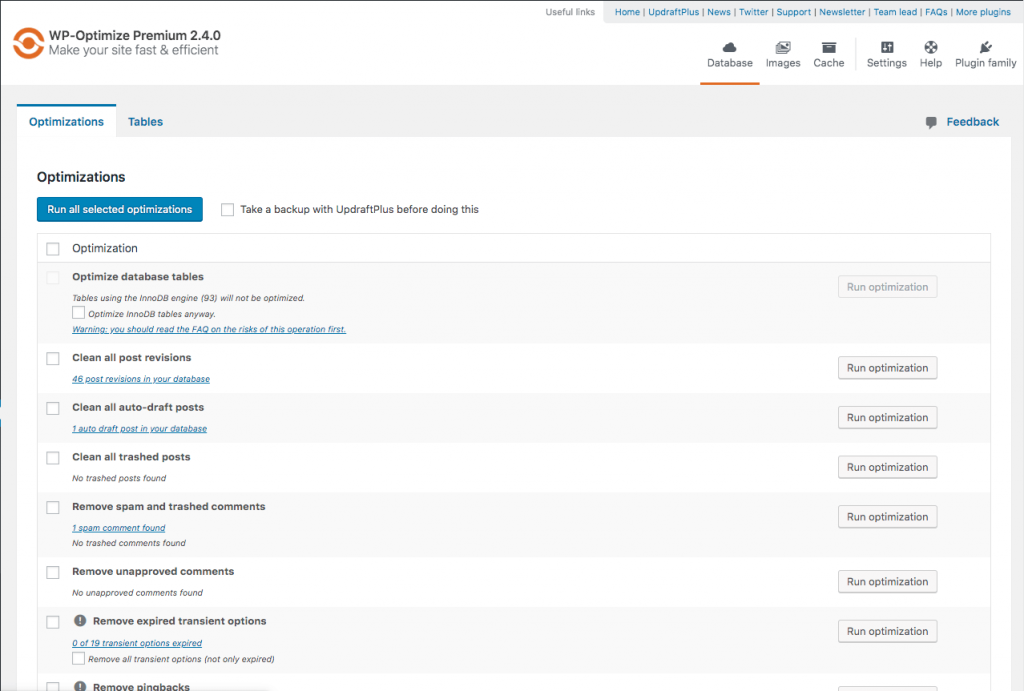The height and width of the screenshot is (691, 1024).
Task: Click the info icon next to Remove pingbacks
Action: click(79, 686)
